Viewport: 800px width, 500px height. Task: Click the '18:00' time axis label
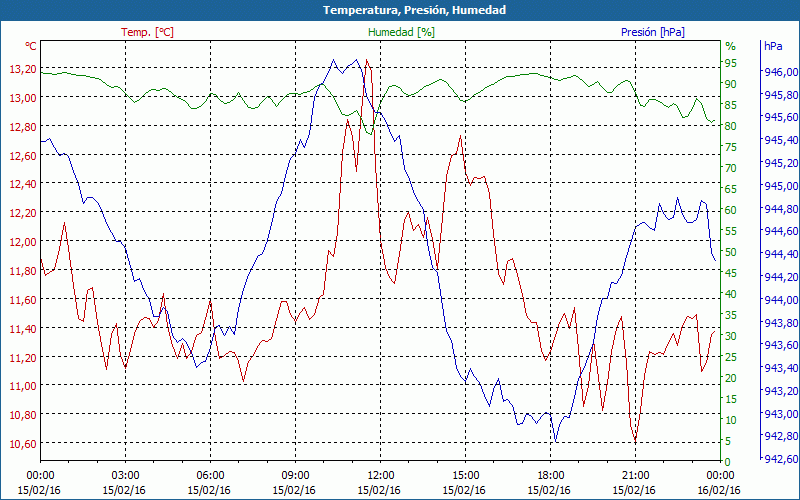551,475
